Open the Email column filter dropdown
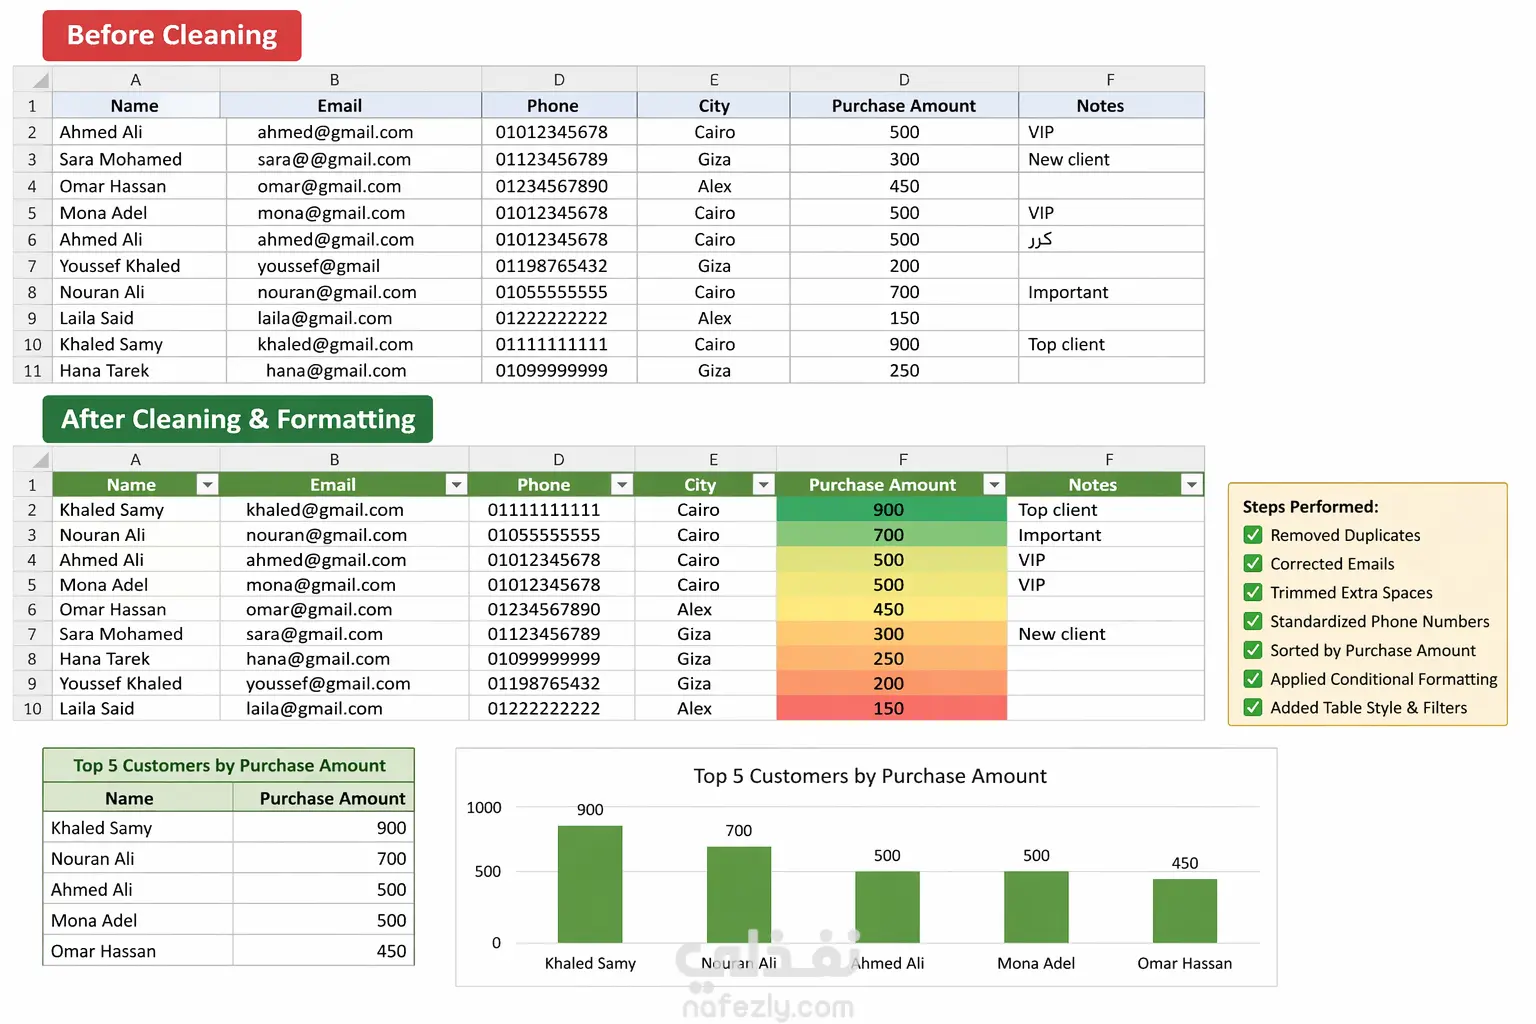The width and height of the screenshot is (1536, 1024). [456, 485]
